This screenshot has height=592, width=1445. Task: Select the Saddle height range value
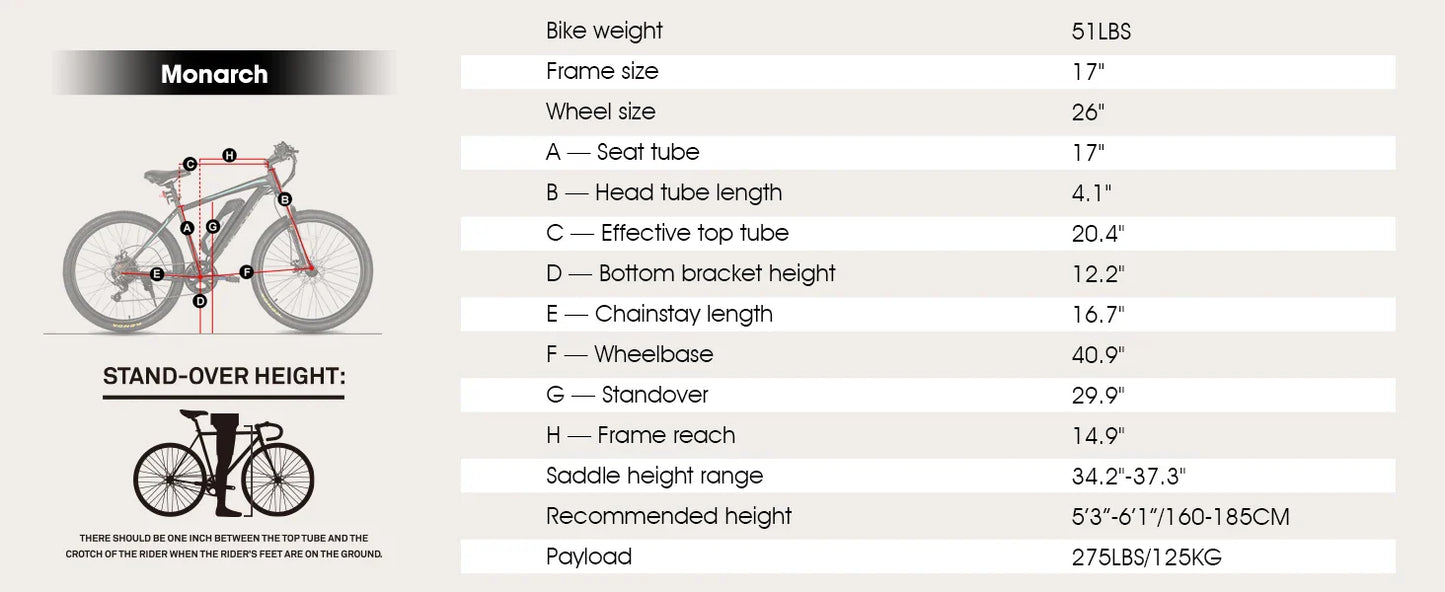tap(1128, 476)
